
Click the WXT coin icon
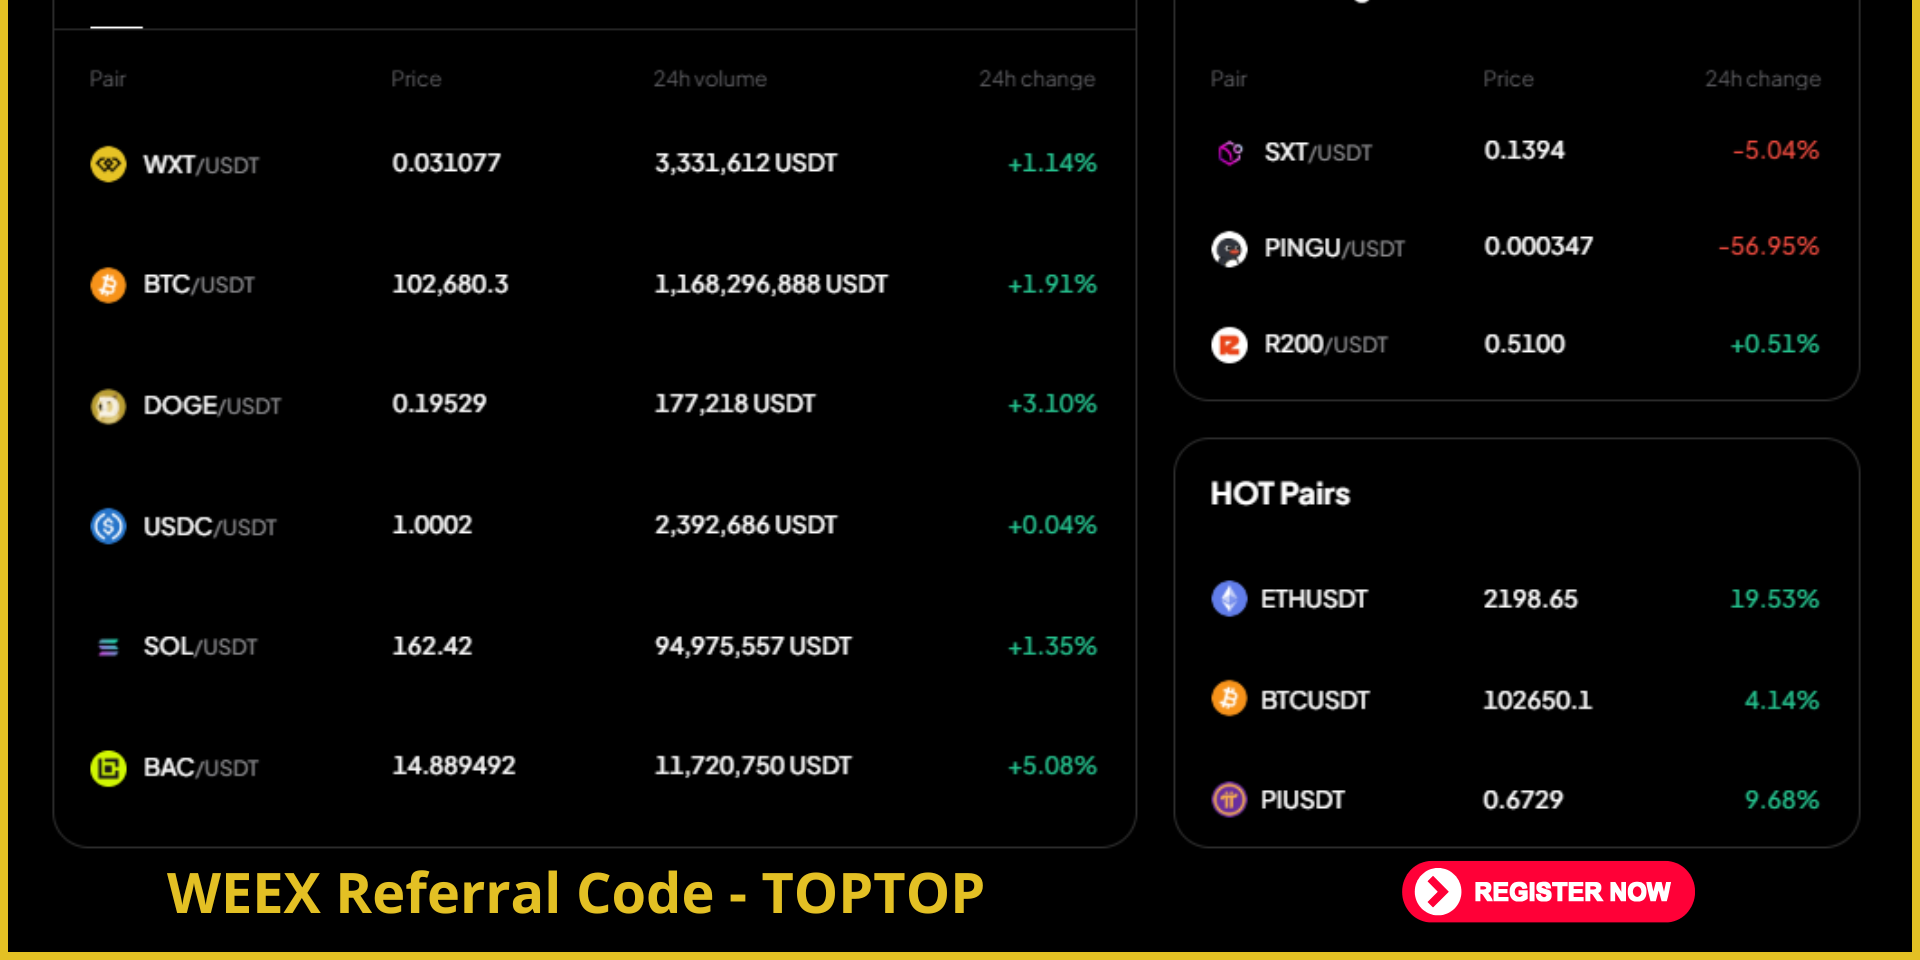pos(108,164)
